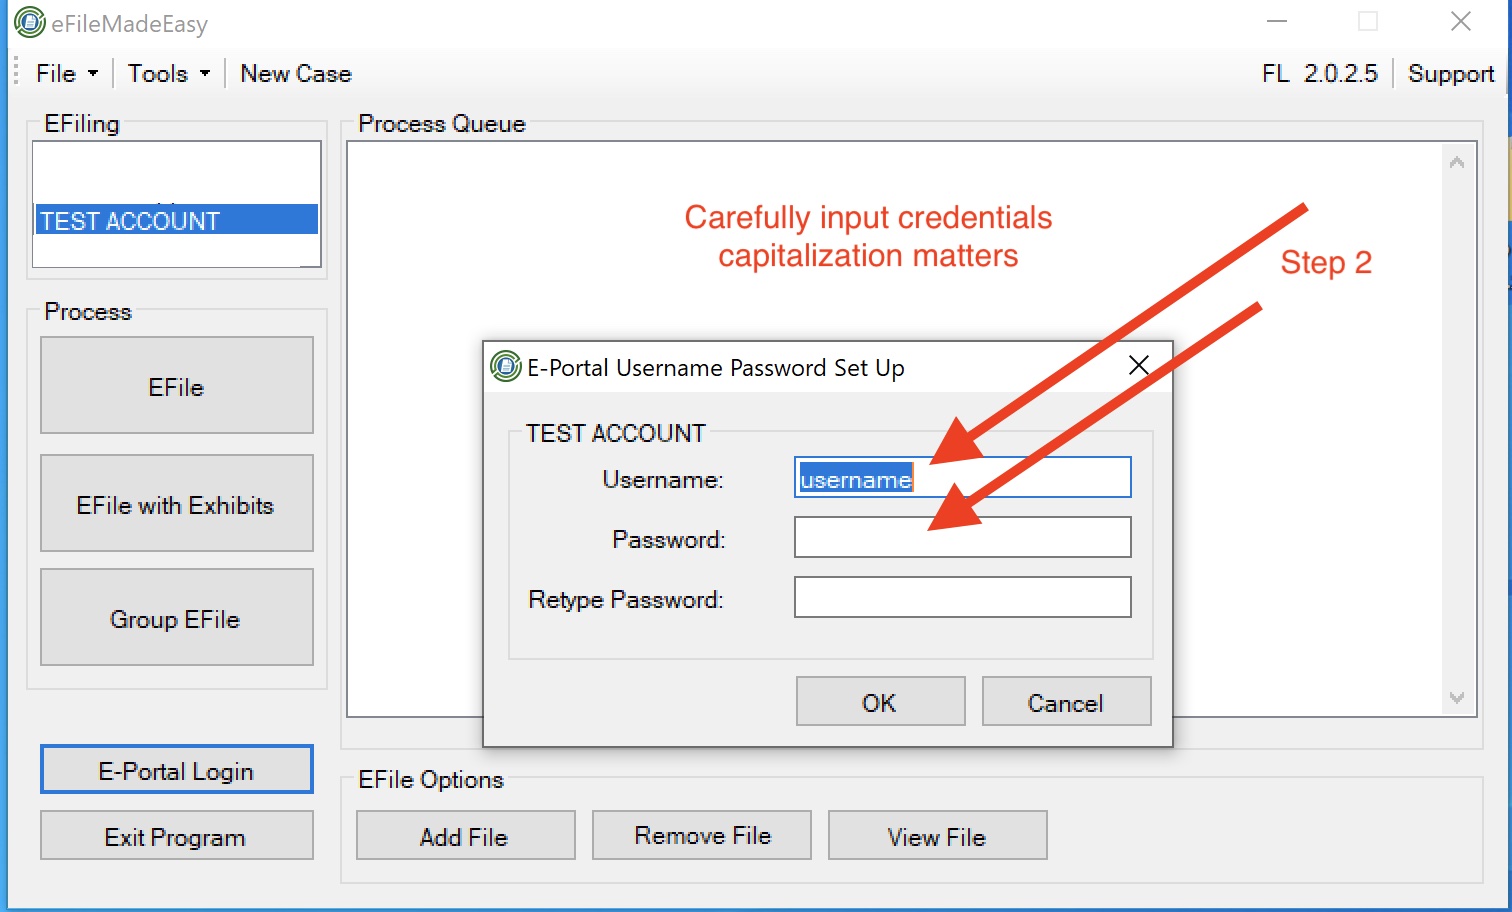Click the FL 2.0.2.5 version label

tap(1320, 74)
